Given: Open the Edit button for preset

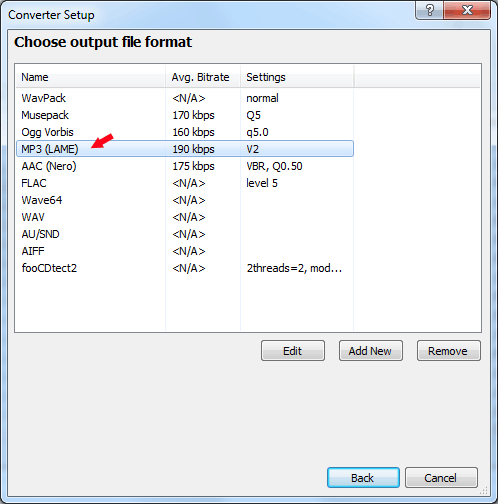Looking at the screenshot, I should [x=293, y=351].
